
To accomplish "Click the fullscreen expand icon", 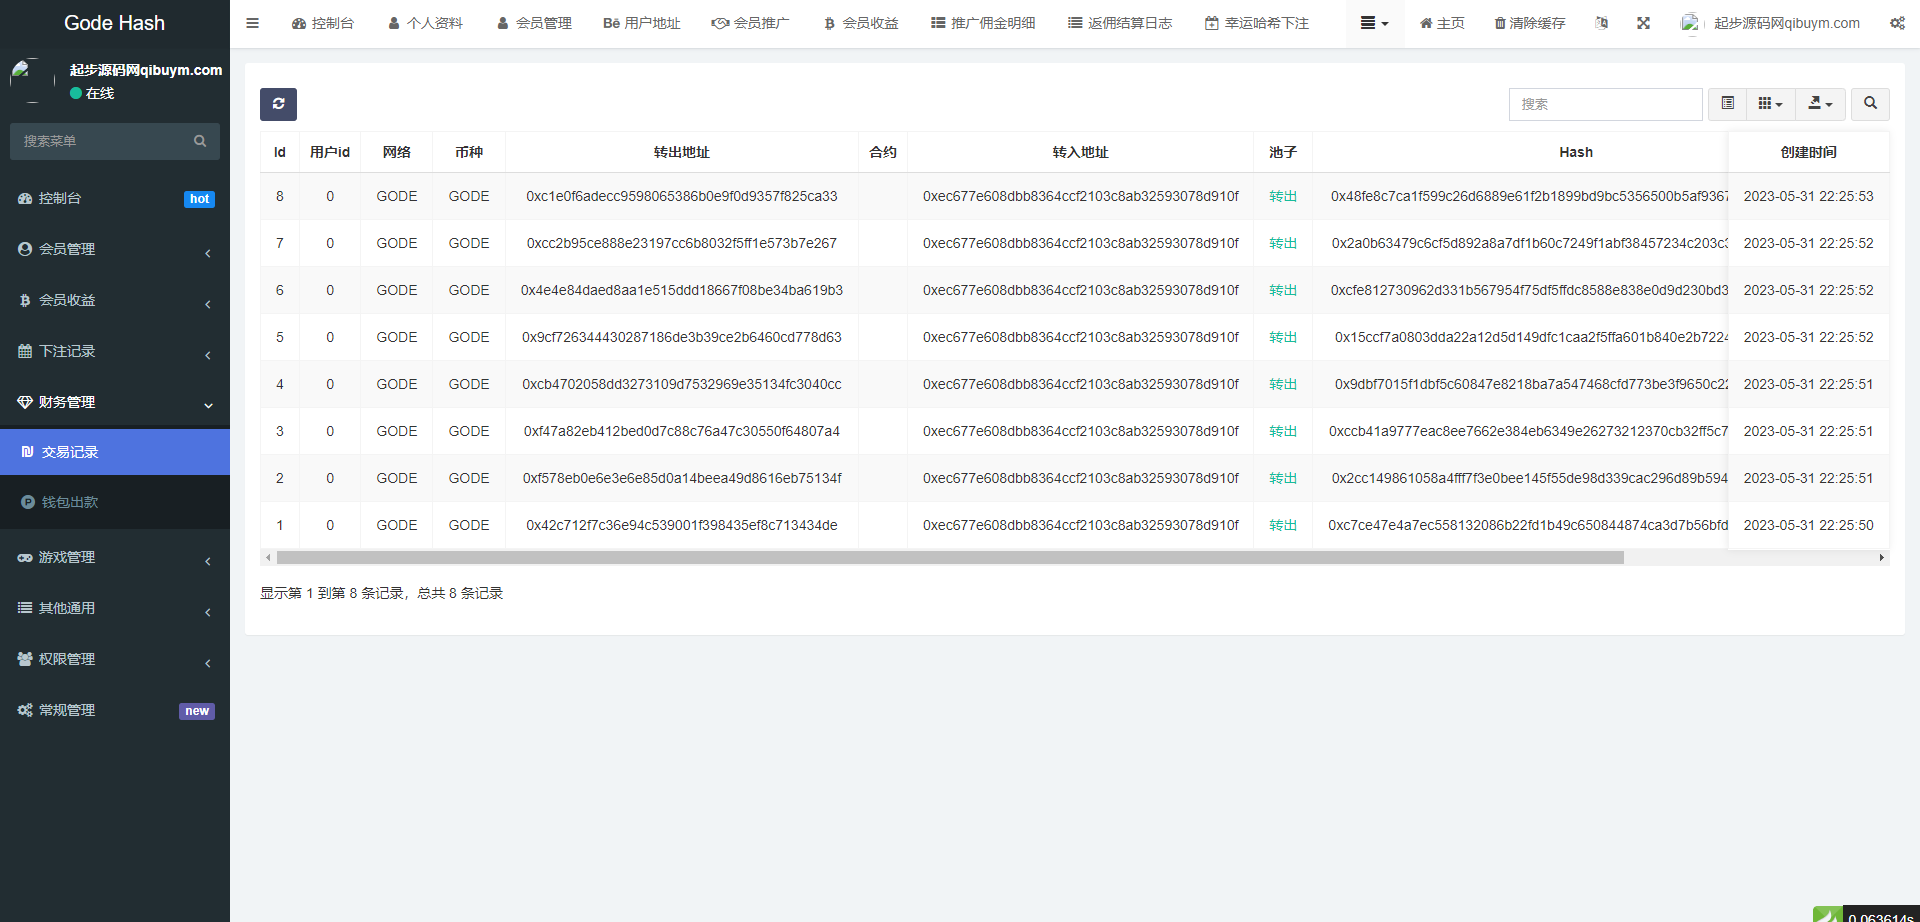I will point(1643,23).
